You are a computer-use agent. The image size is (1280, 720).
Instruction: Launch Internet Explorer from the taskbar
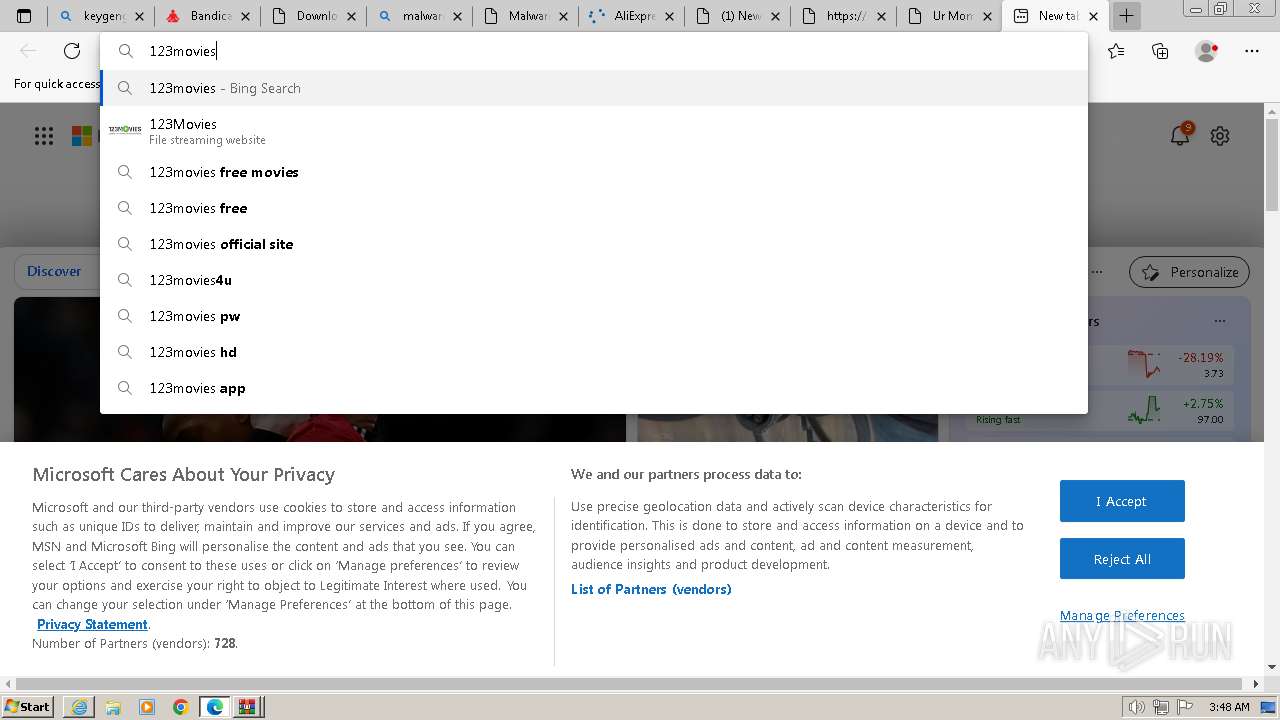(79, 707)
